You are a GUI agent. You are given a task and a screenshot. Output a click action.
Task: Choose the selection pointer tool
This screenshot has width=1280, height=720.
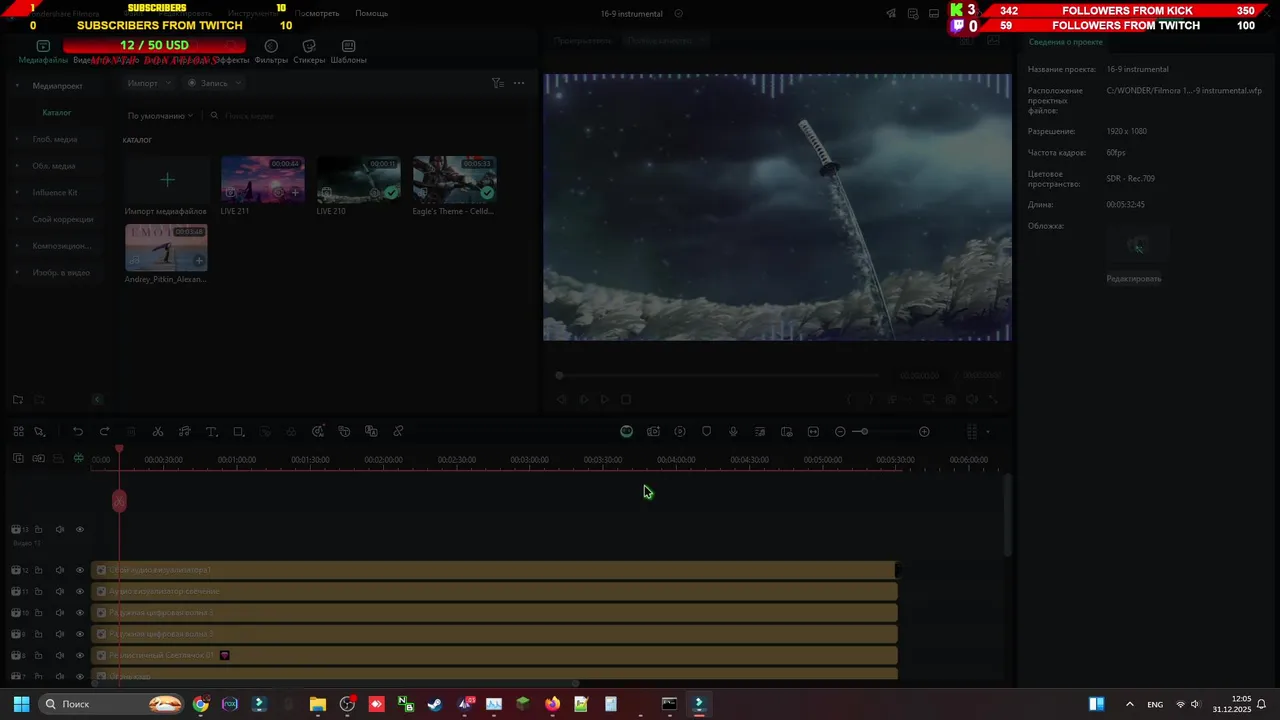coord(40,432)
